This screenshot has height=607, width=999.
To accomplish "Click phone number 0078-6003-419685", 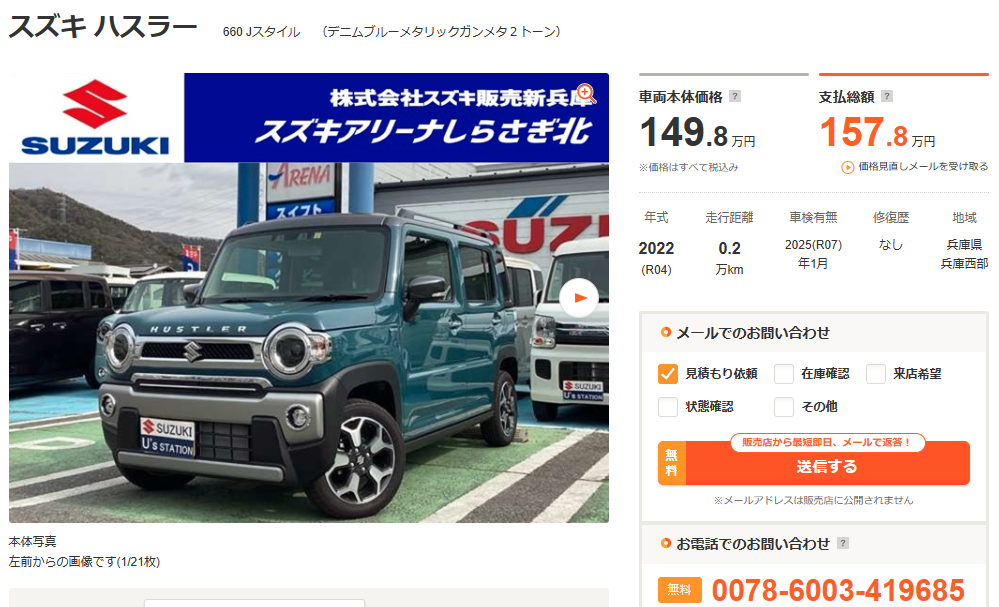I will point(837,590).
